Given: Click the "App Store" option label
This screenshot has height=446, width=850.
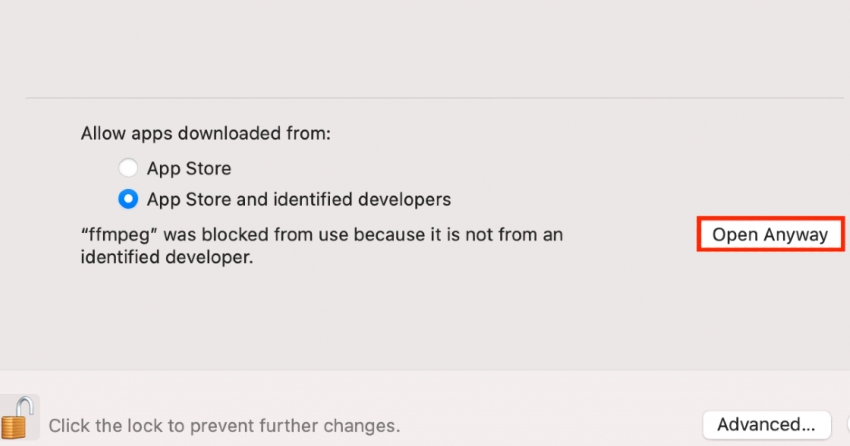Looking at the screenshot, I should point(189,169).
